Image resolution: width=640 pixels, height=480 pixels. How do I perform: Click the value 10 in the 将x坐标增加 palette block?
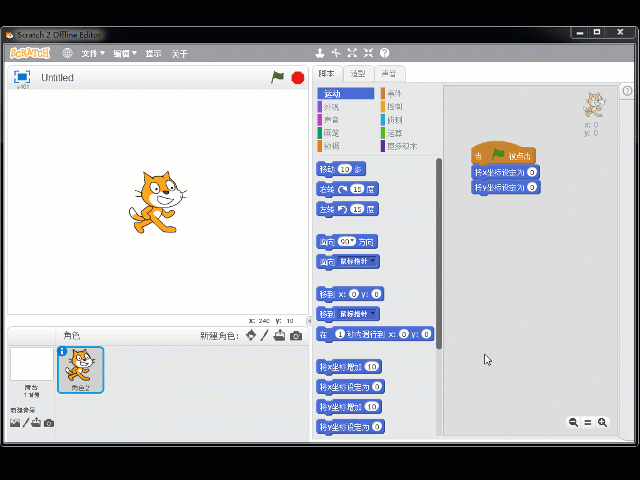pyautogui.click(x=372, y=367)
